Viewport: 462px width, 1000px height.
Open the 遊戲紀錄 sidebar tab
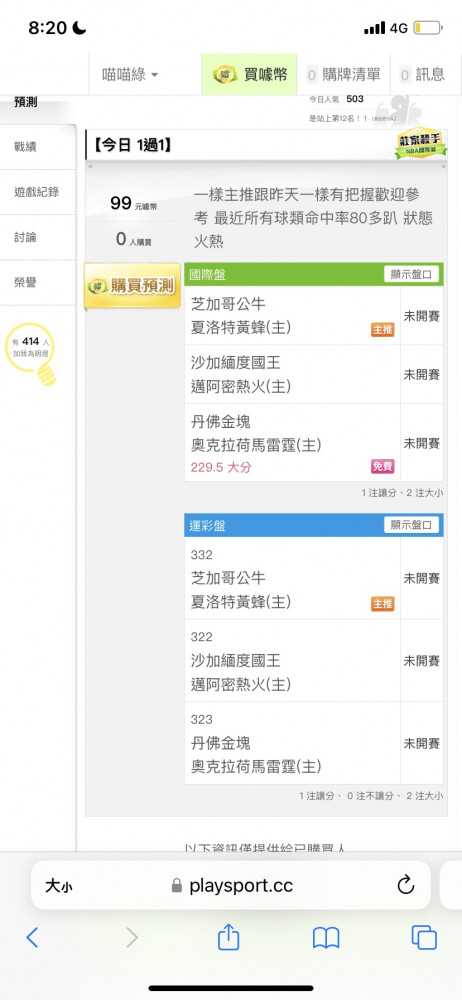(38, 192)
